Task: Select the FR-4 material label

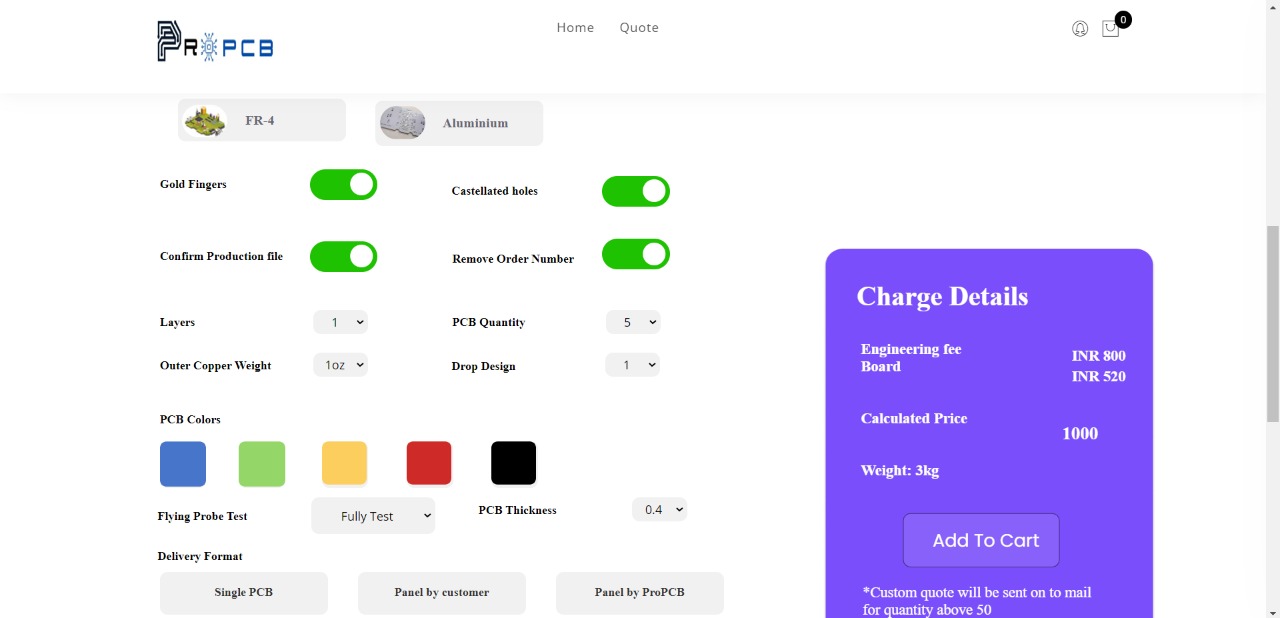Action: 260,121
